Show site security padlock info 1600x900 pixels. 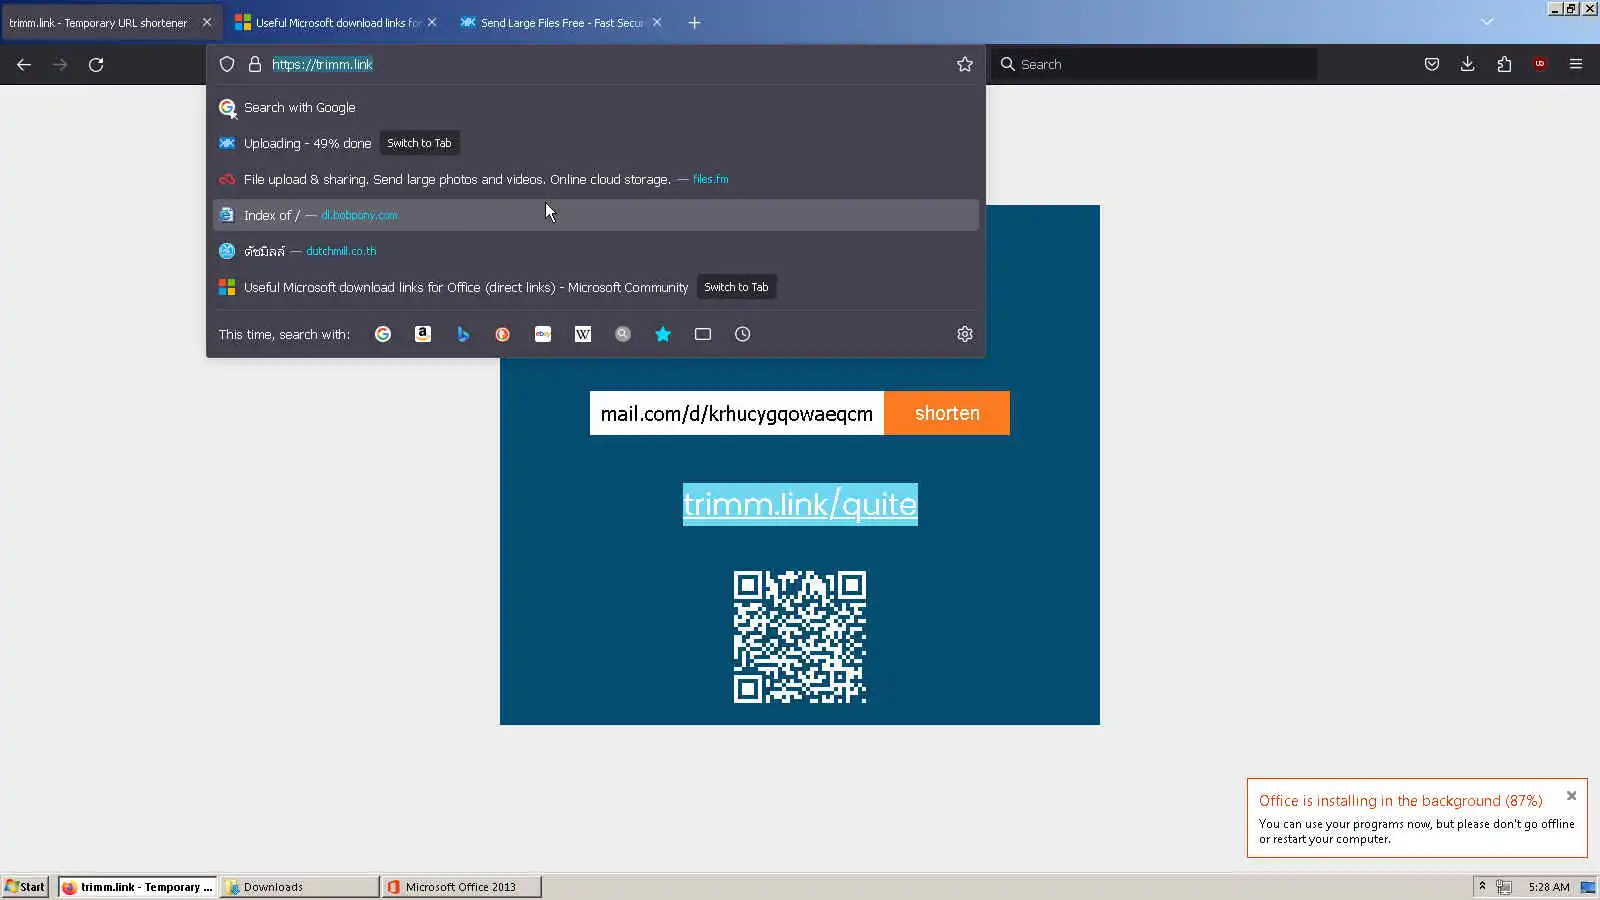255,64
